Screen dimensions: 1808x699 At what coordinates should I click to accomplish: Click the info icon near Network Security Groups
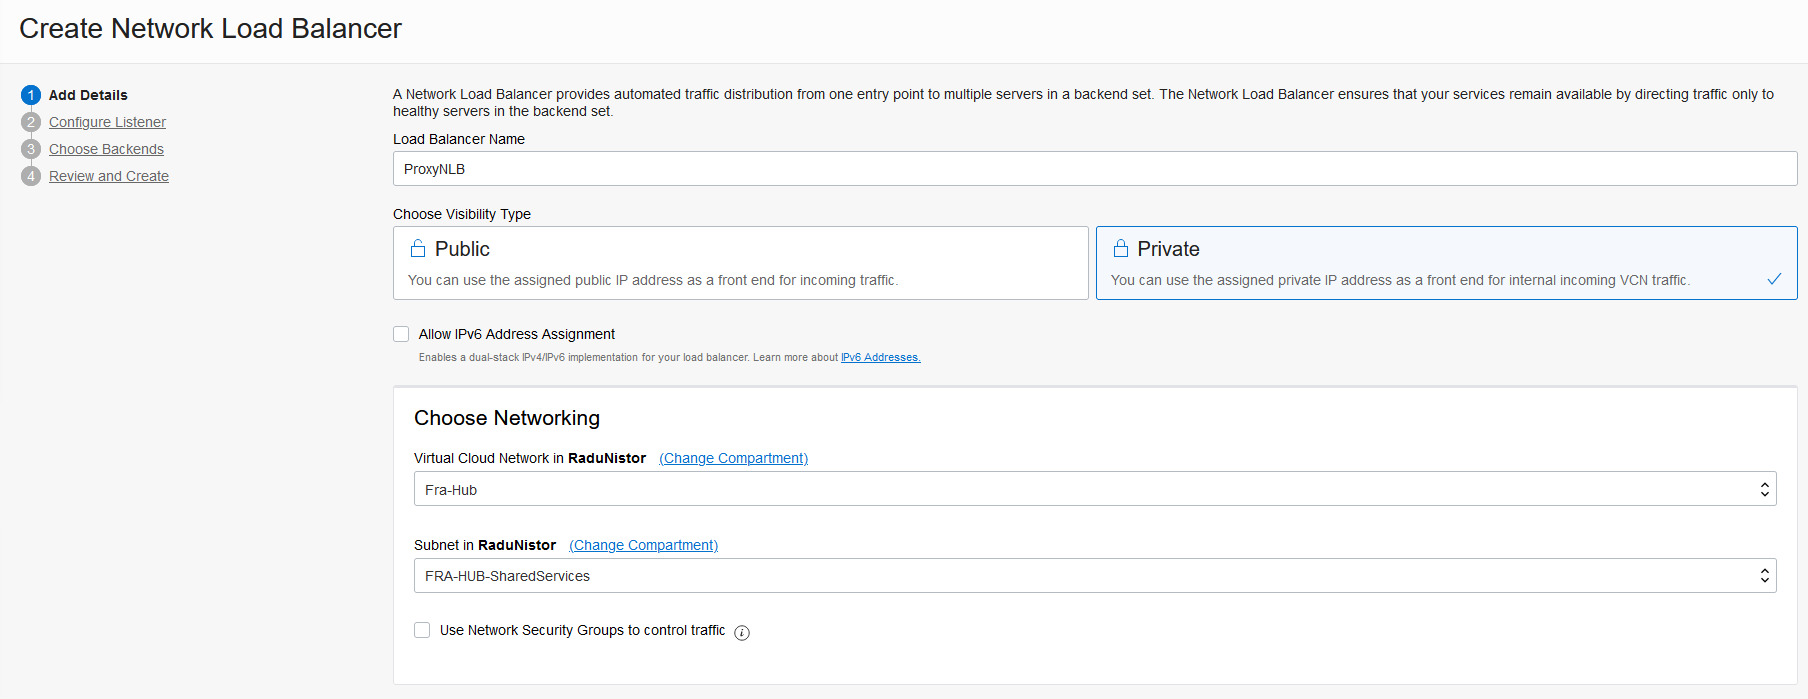click(742, 632)
